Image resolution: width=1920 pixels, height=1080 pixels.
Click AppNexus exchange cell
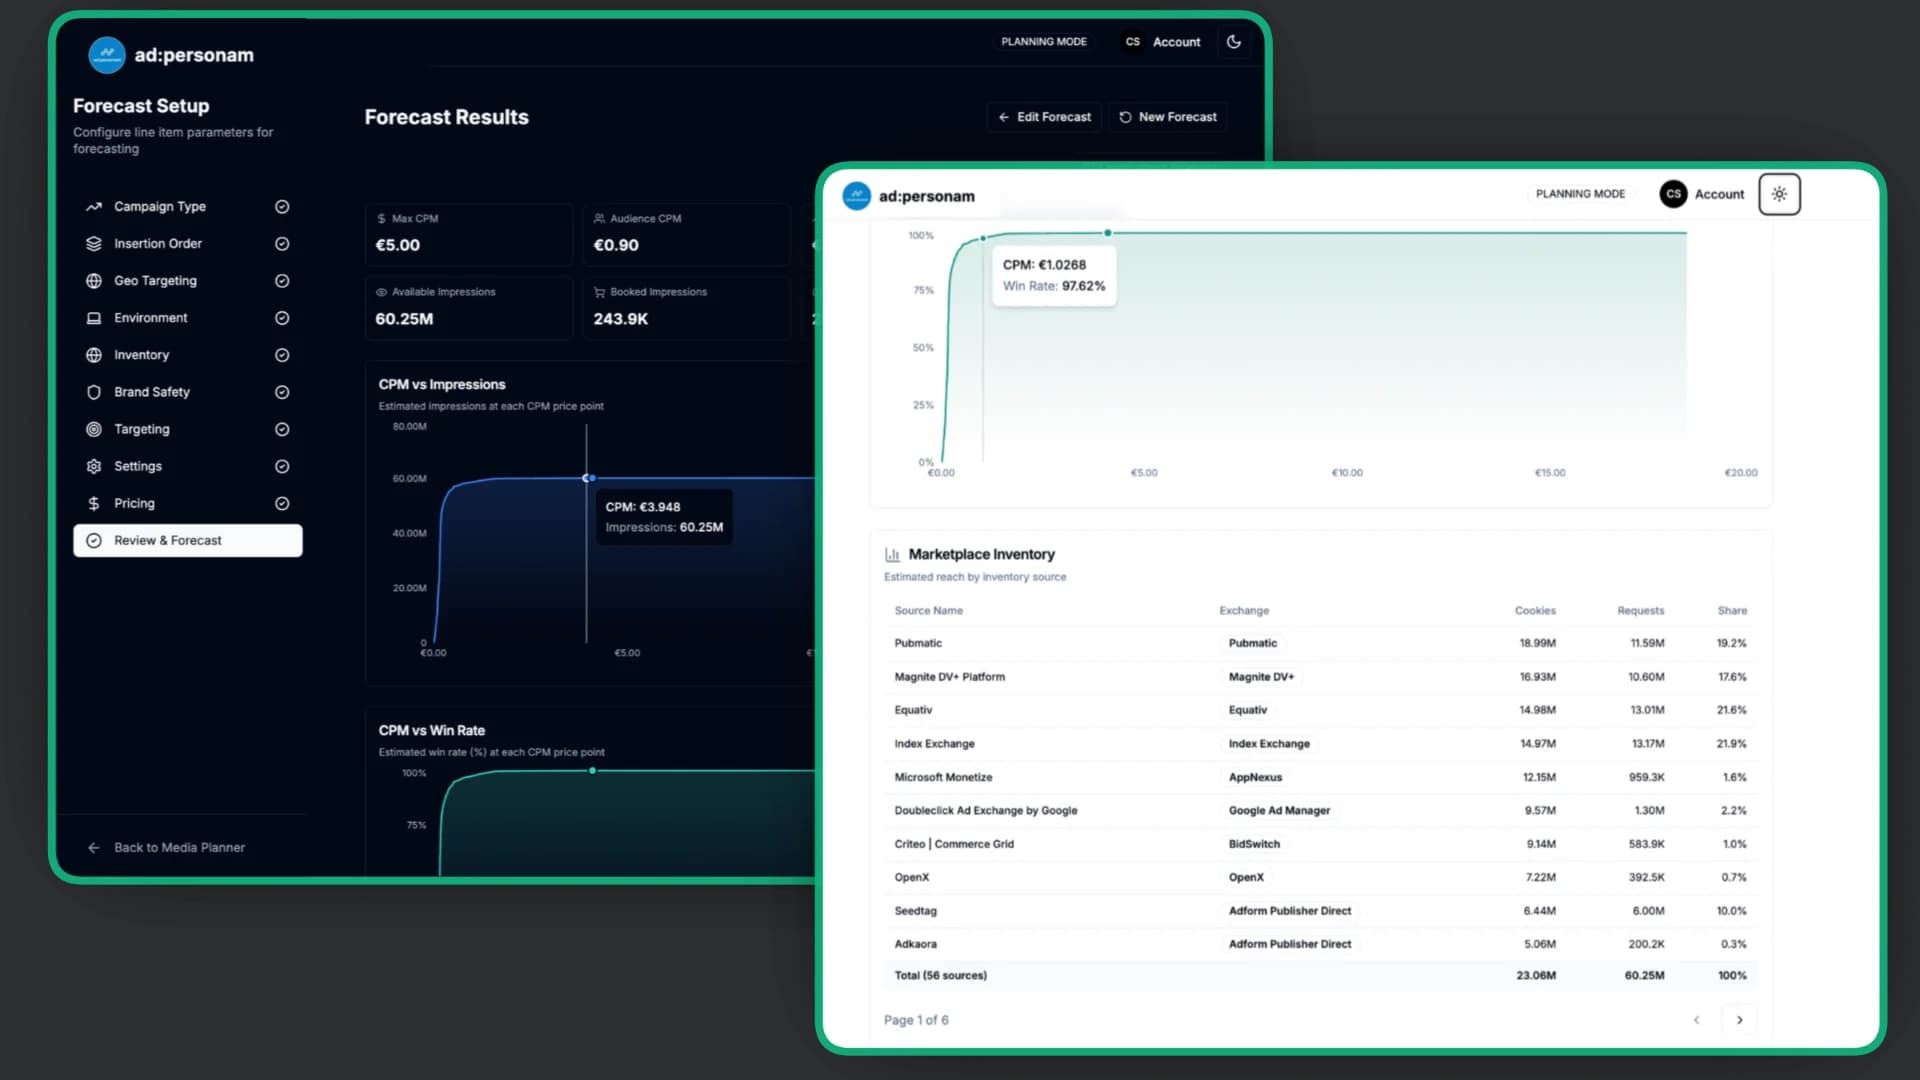tap(1255, 777)
